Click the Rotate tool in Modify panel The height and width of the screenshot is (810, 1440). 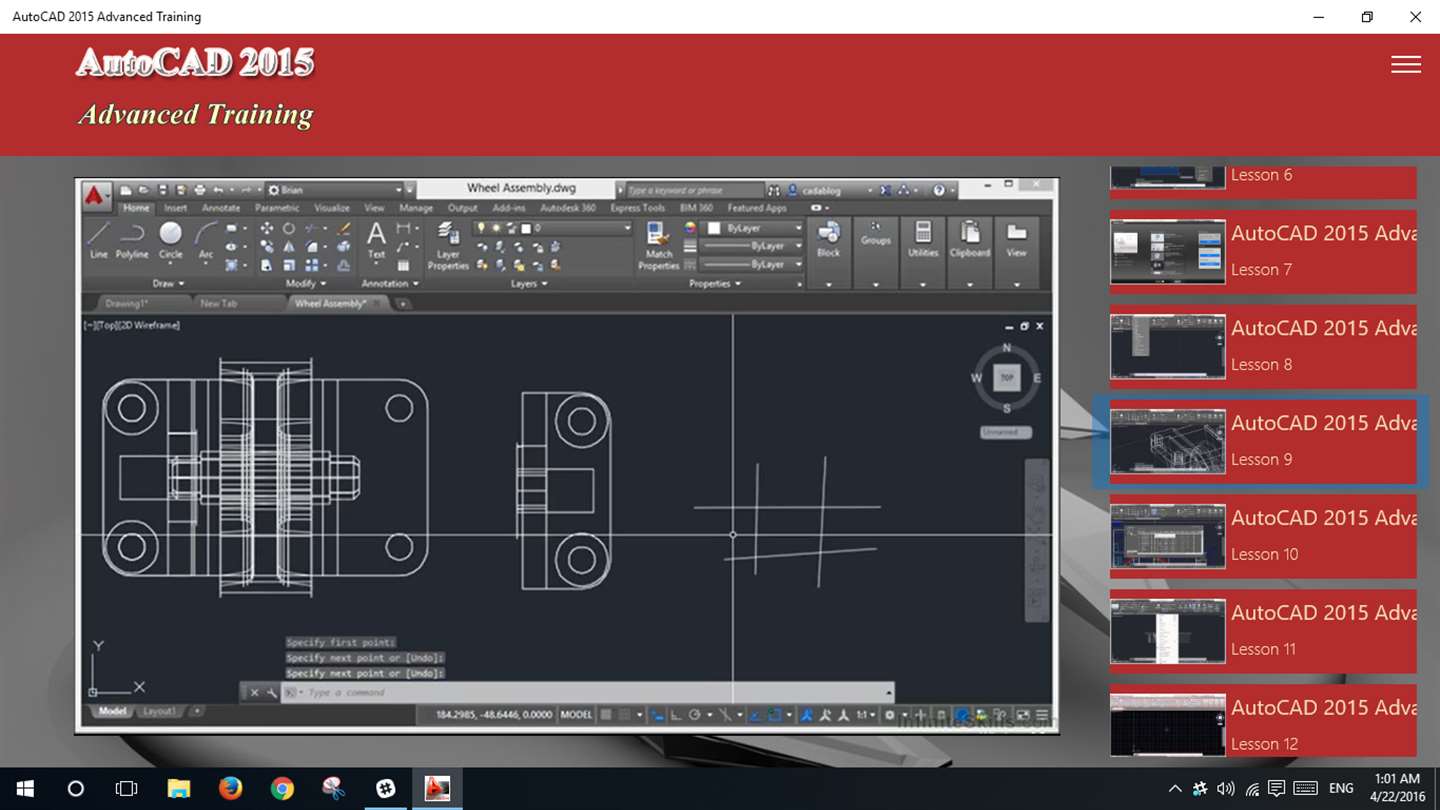288,229
